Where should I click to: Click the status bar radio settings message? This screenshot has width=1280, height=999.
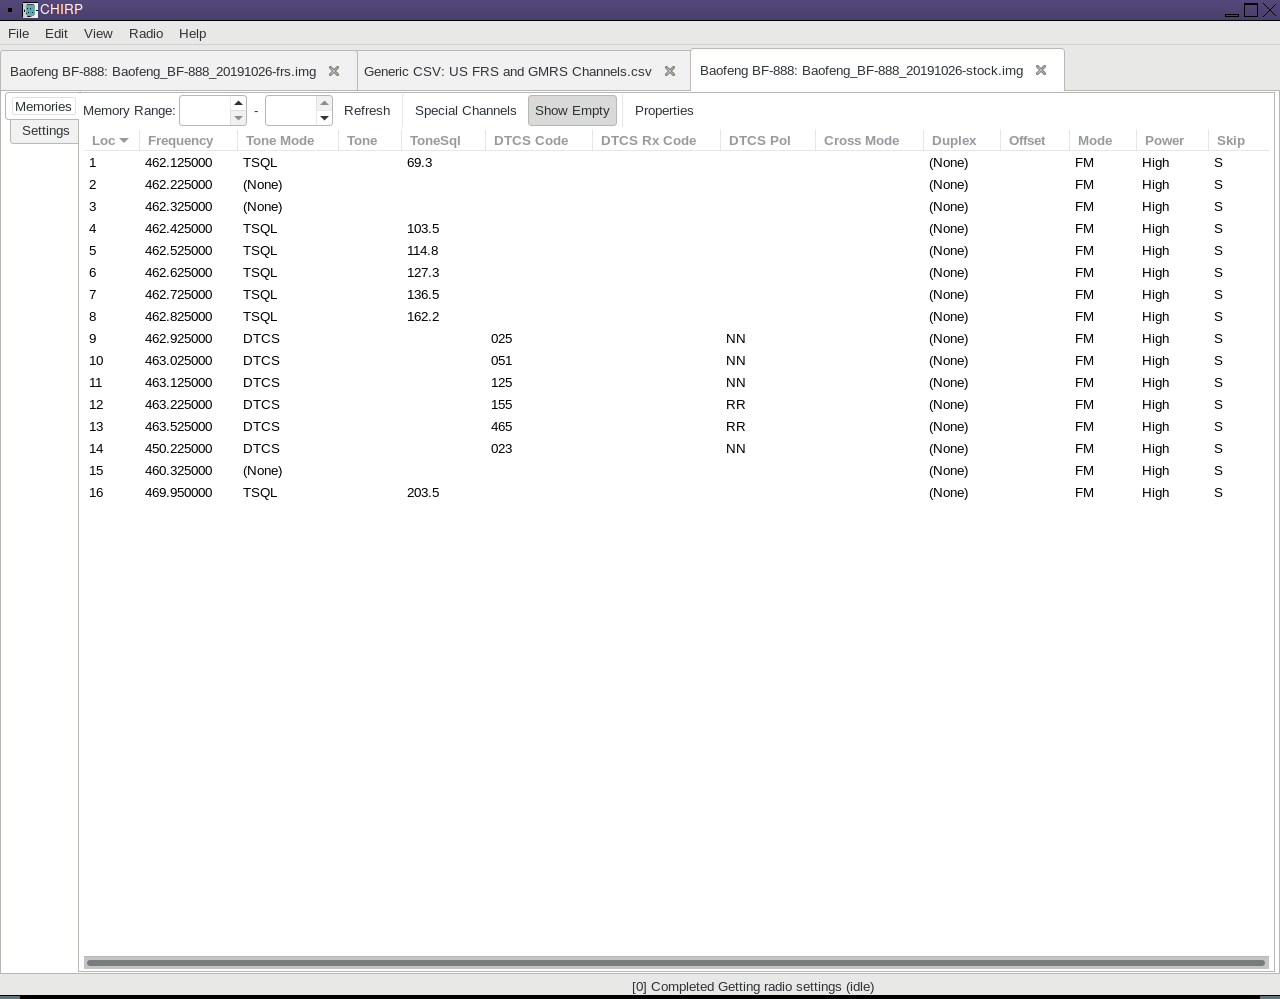click(x=753, y=986)
